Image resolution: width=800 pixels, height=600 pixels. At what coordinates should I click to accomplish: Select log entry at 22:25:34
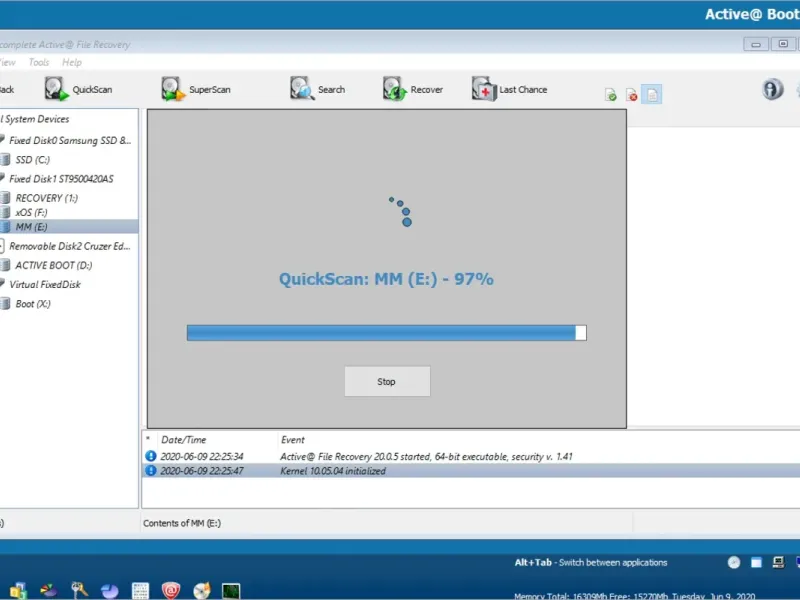pos(470,456)
